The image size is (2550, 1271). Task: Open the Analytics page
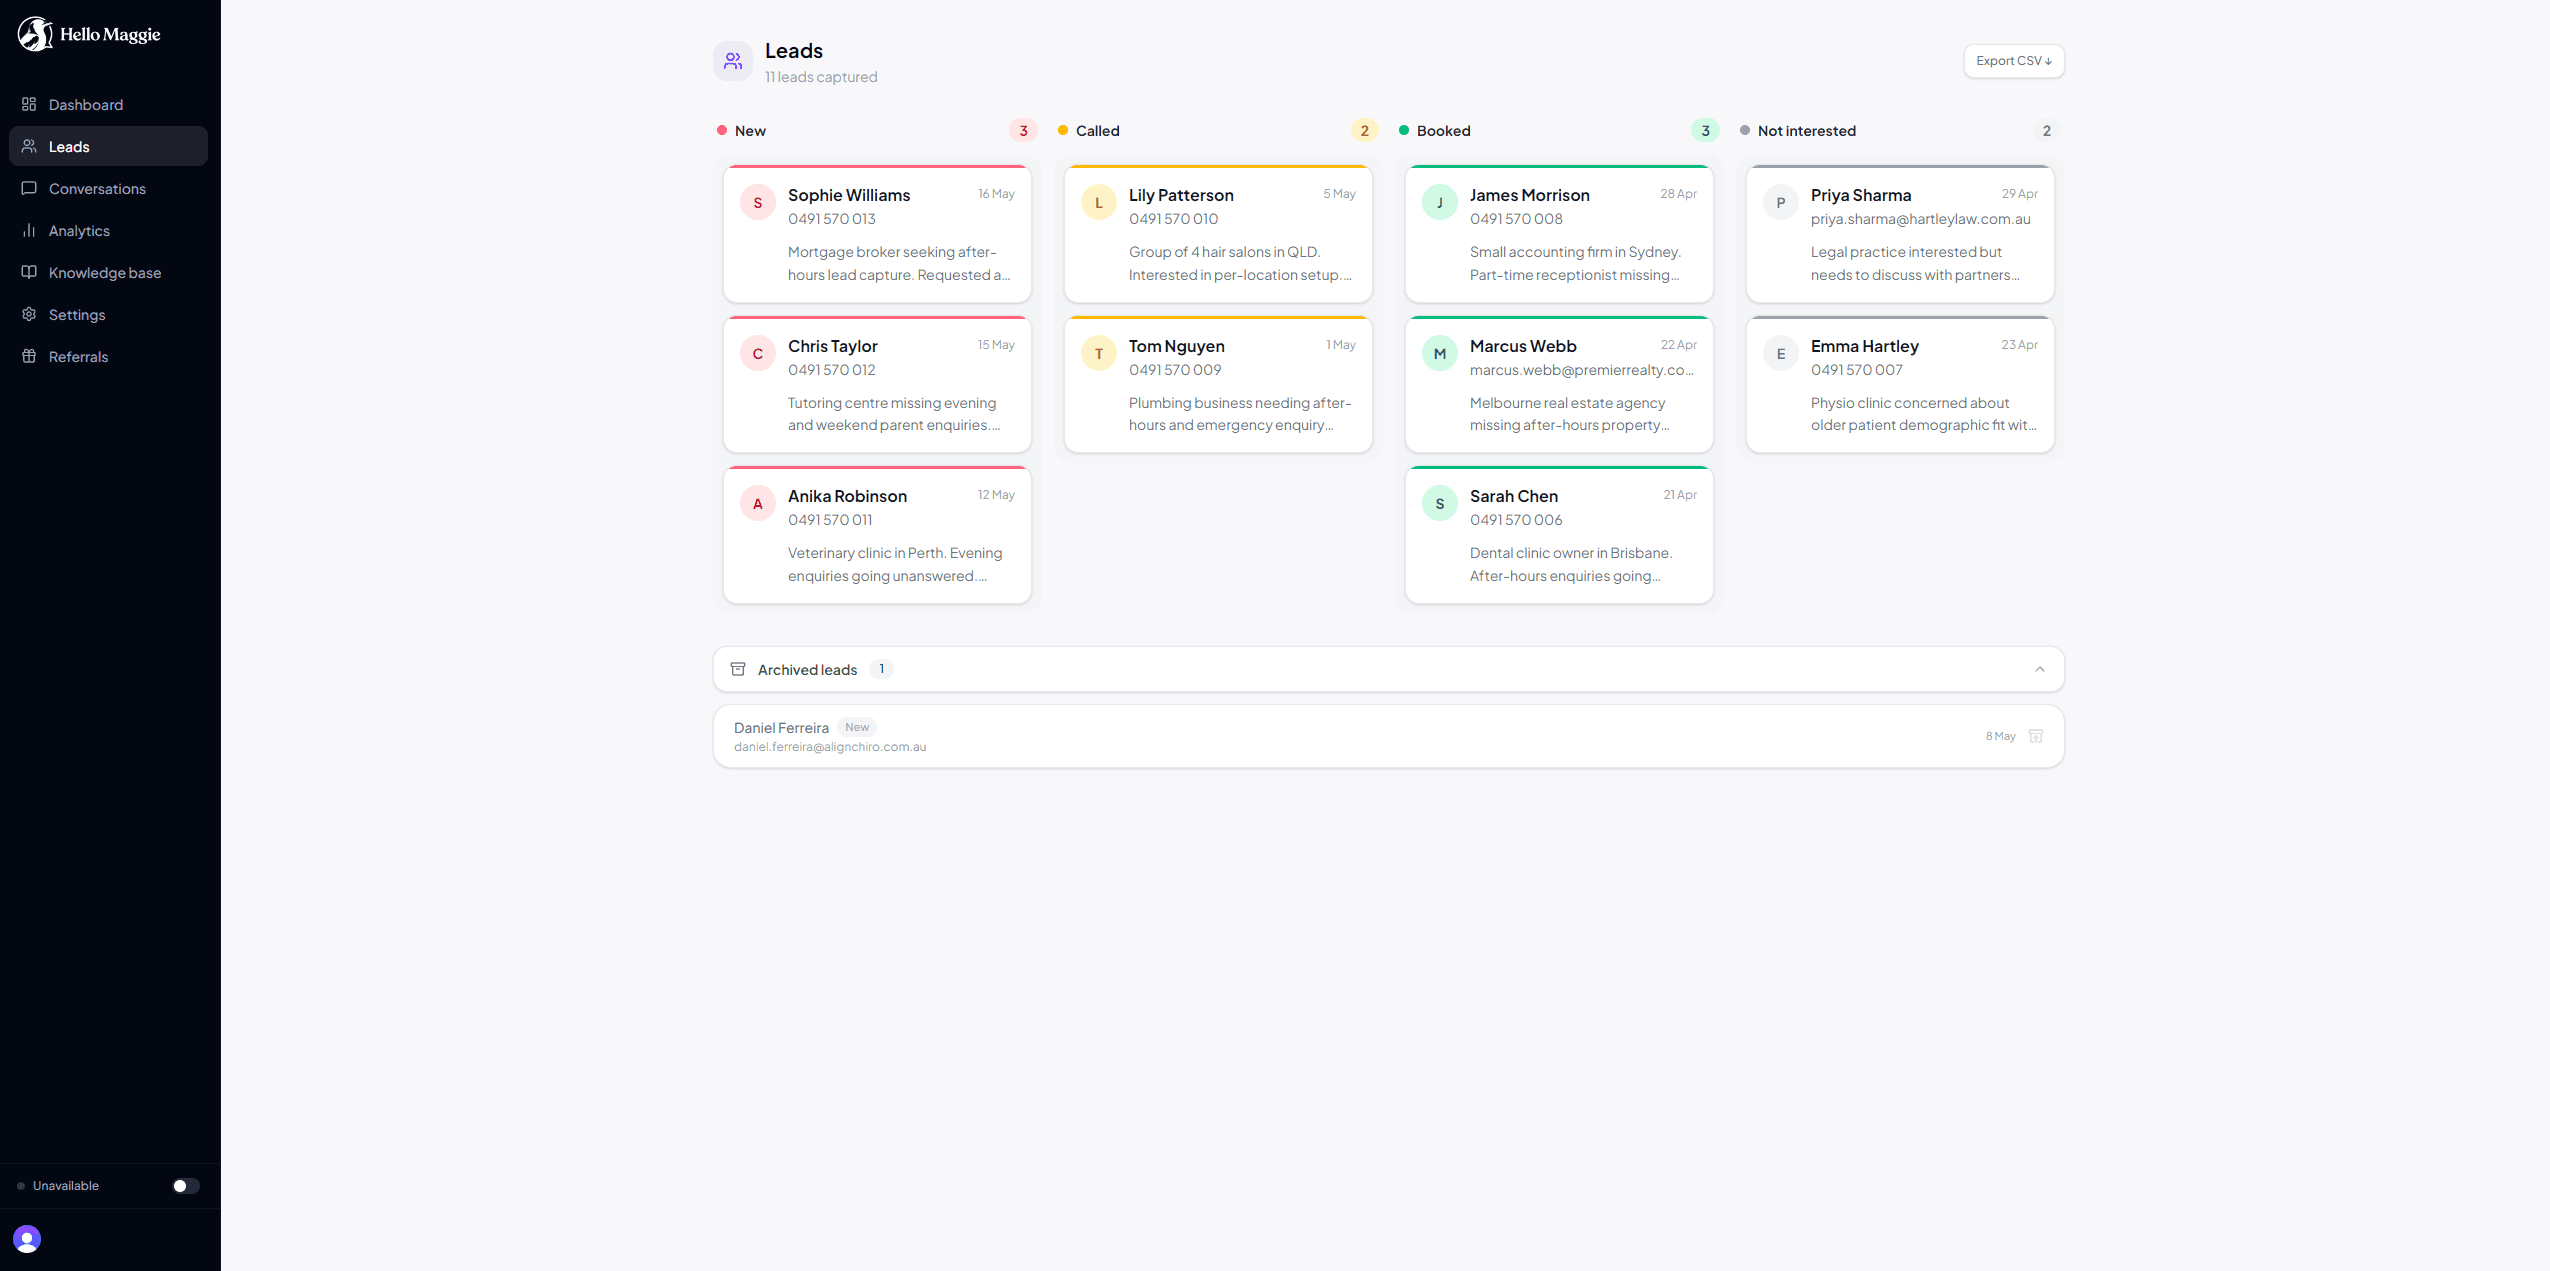click(108, 230)
